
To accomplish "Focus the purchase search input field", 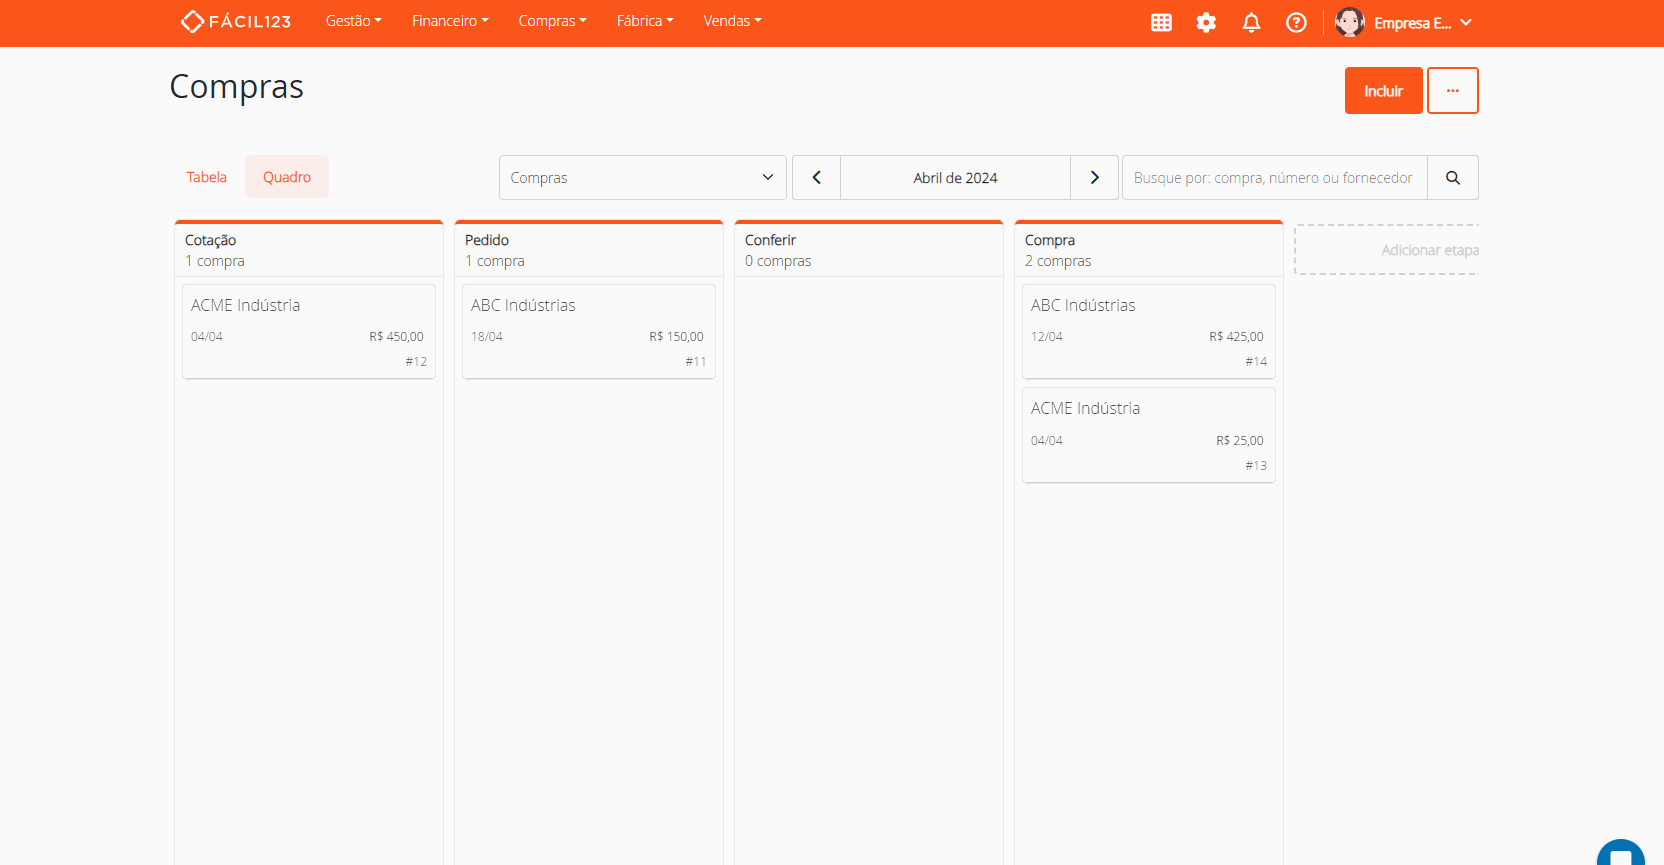I will click(1274, 178).
